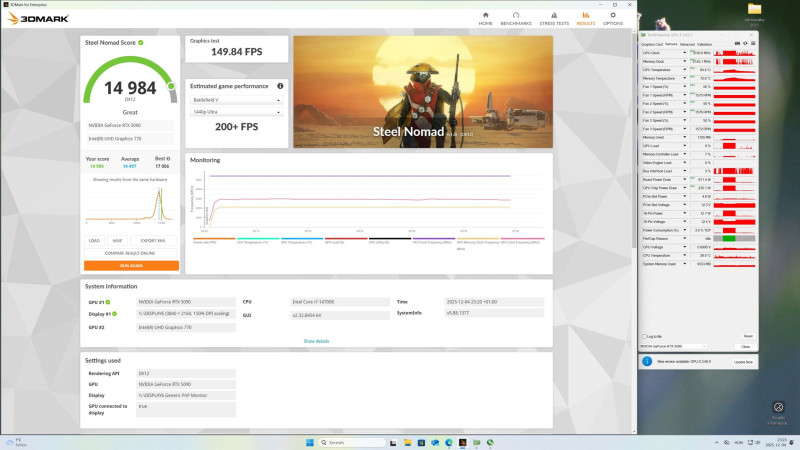This screenshot has height=450, width=800.
Task: Select the RESULTS section icon
Action: point(586,15)
